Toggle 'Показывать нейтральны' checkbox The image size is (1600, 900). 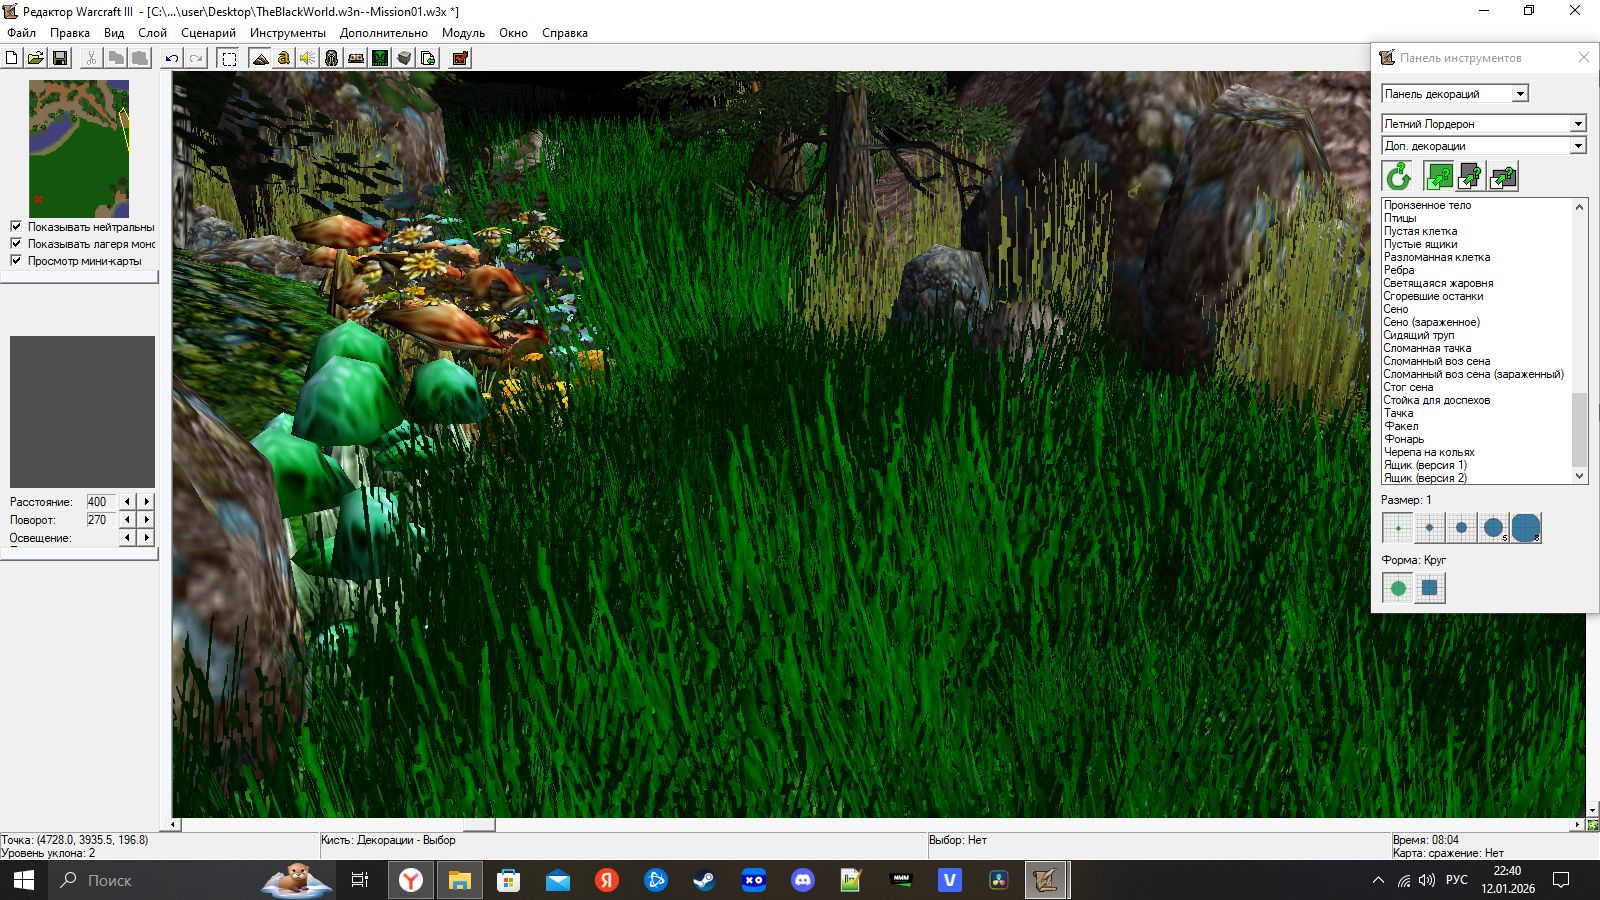(x=16, y=227)
